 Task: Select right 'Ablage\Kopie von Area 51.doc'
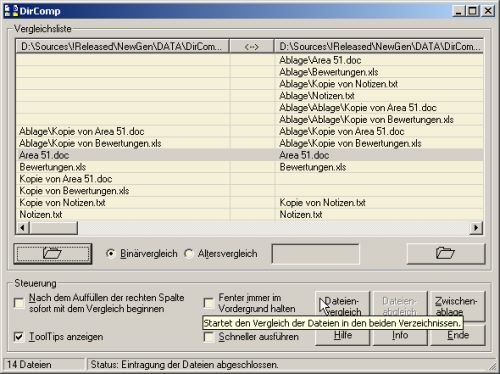(342, 131)
